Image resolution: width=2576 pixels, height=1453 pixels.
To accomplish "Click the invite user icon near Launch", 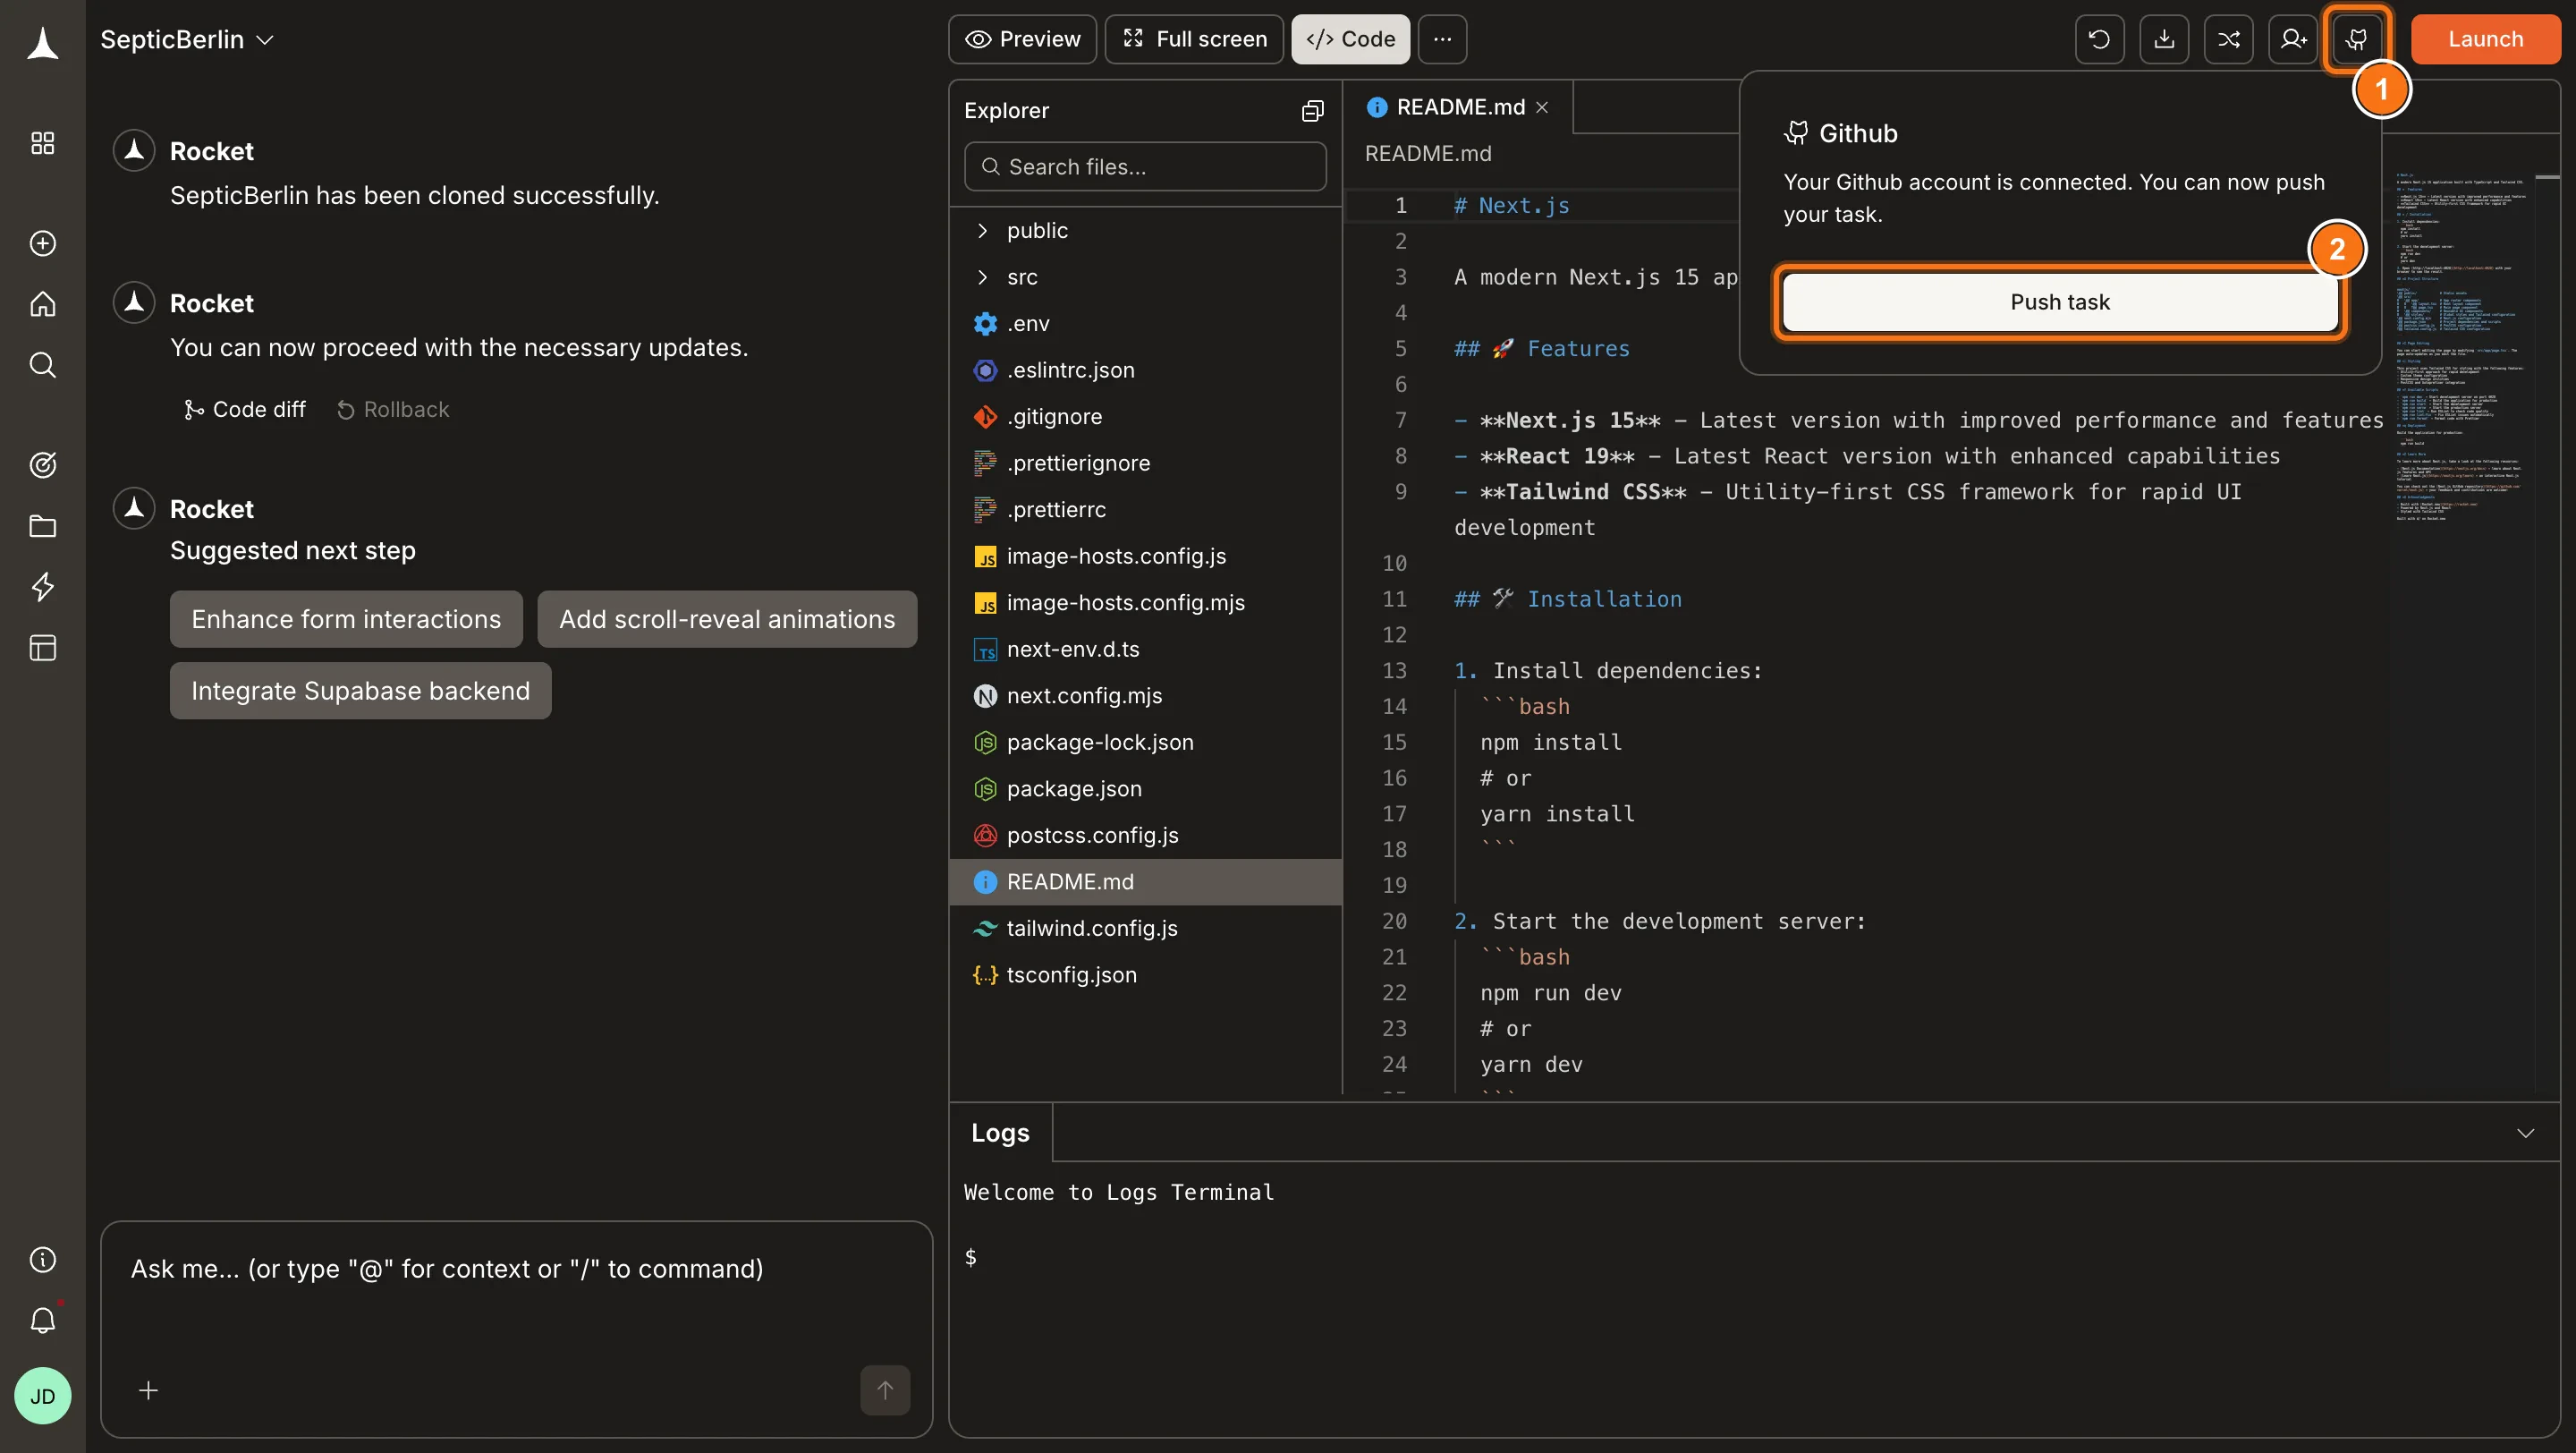I will point(2293,39).
